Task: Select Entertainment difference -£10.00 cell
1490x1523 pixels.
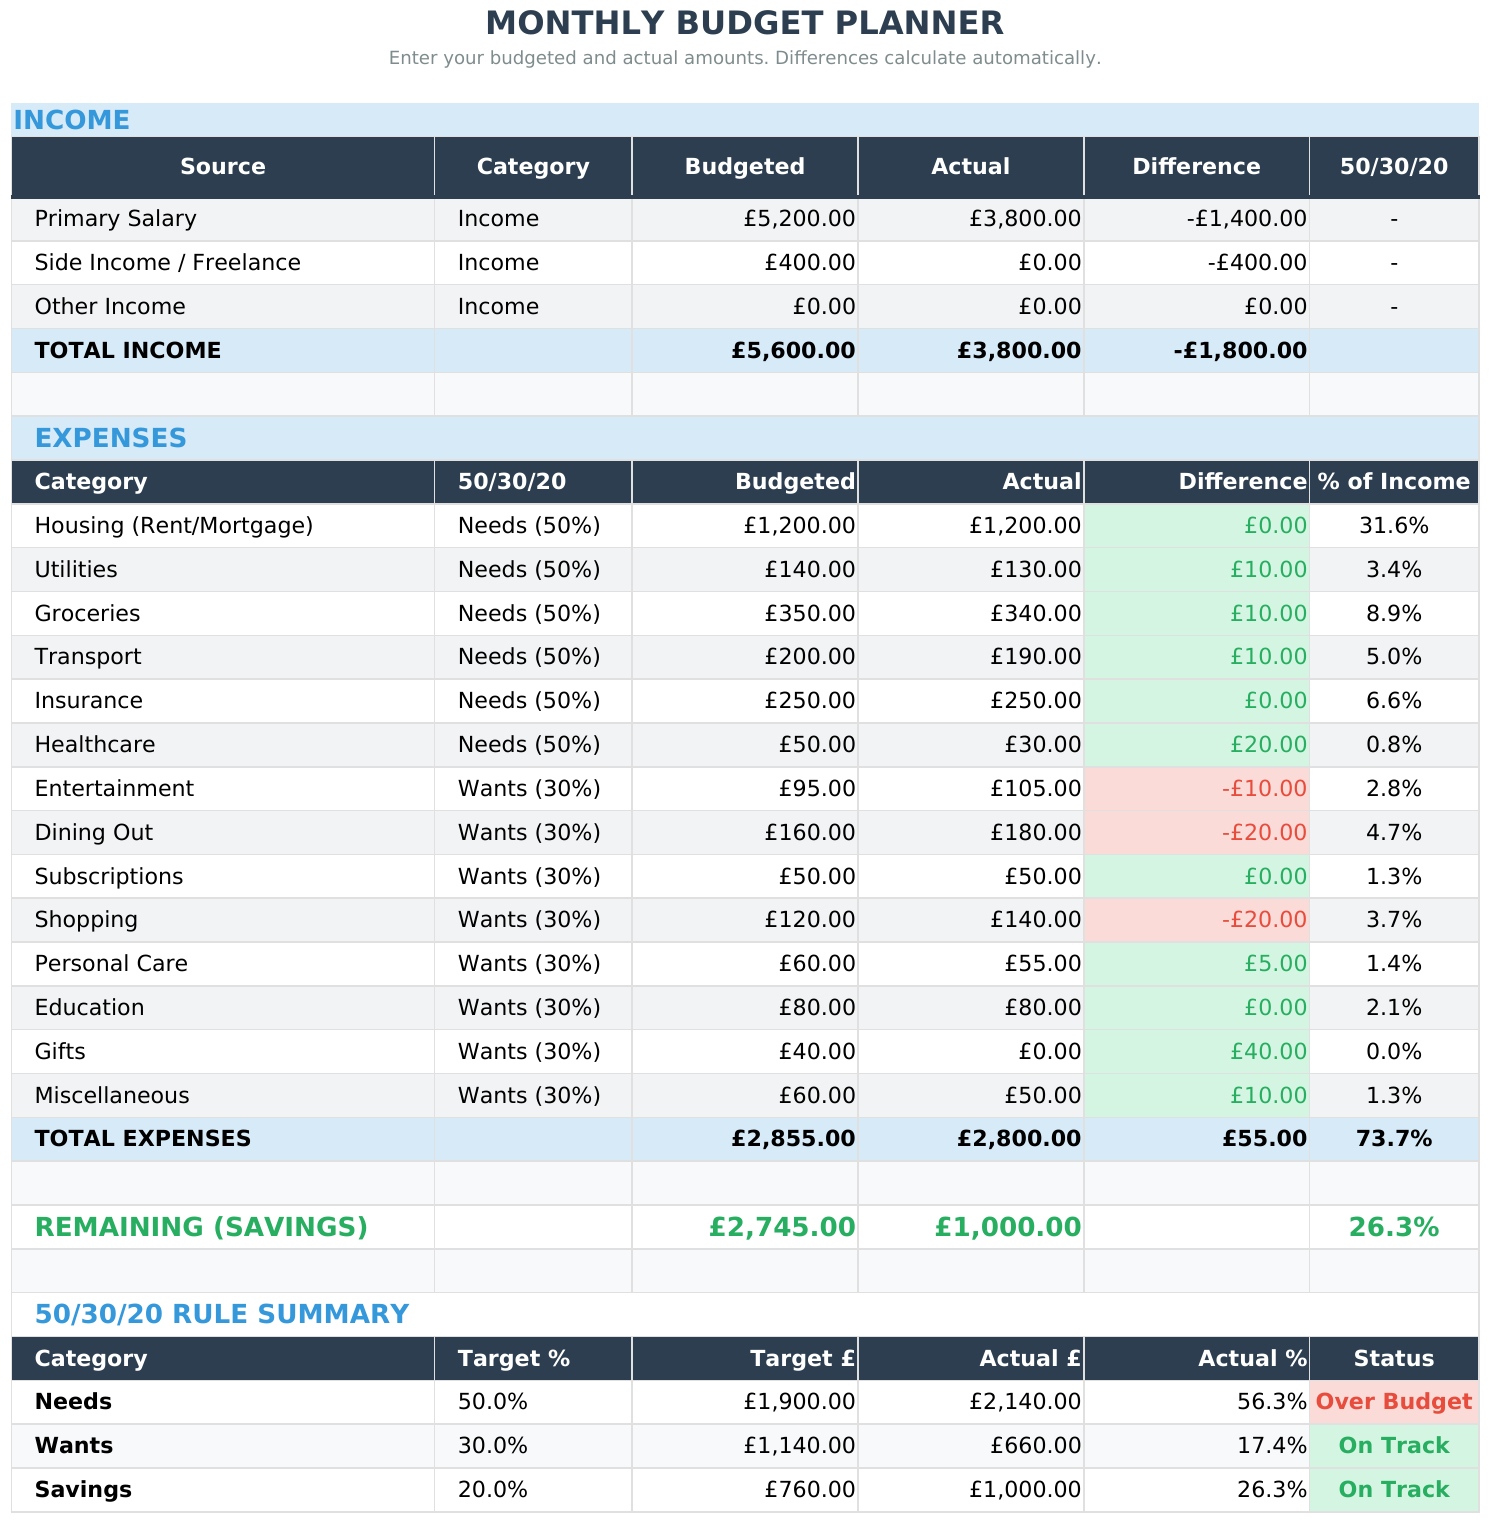Action: (x=1197, y=789)
